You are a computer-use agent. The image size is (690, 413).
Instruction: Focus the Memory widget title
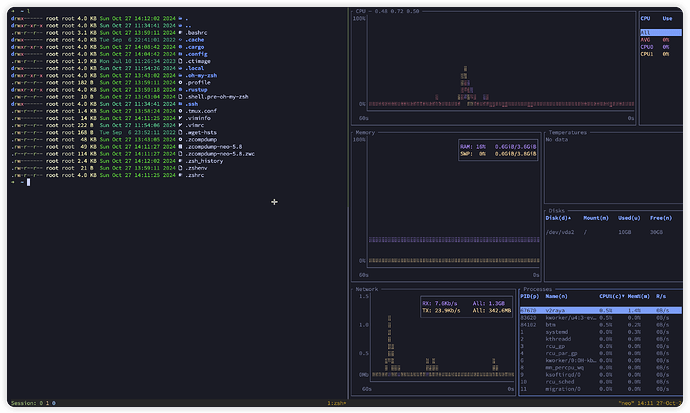pos(365,132)
